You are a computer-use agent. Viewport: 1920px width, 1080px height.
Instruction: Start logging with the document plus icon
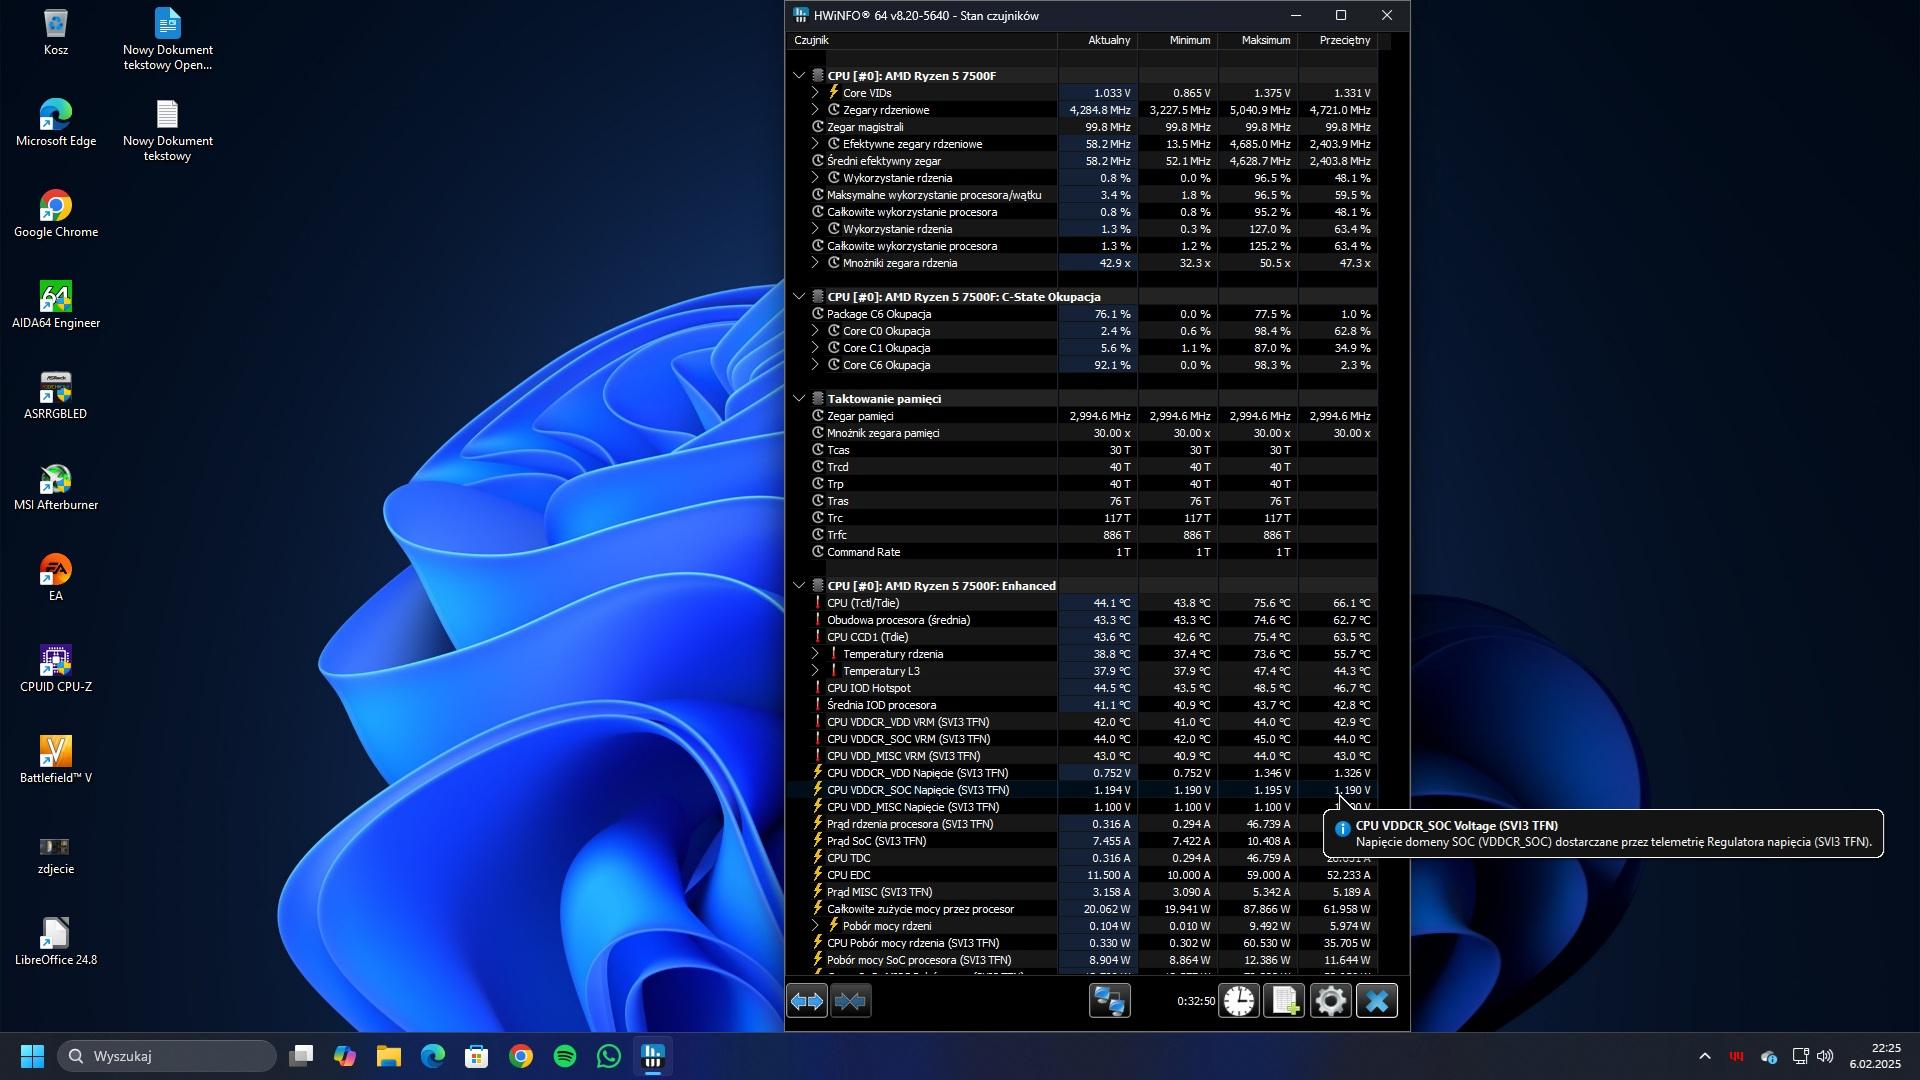pos(1285,1001)
